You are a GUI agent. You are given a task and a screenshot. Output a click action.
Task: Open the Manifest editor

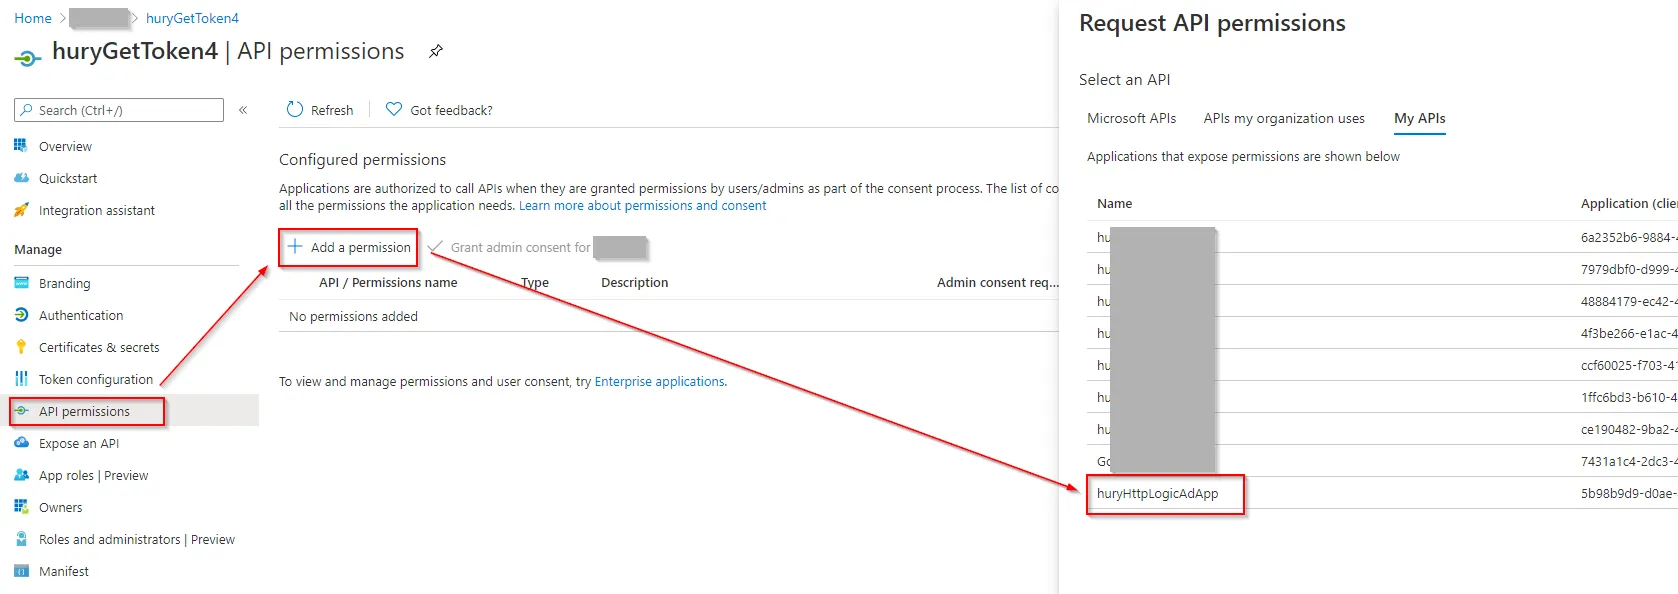click(64, 571)
